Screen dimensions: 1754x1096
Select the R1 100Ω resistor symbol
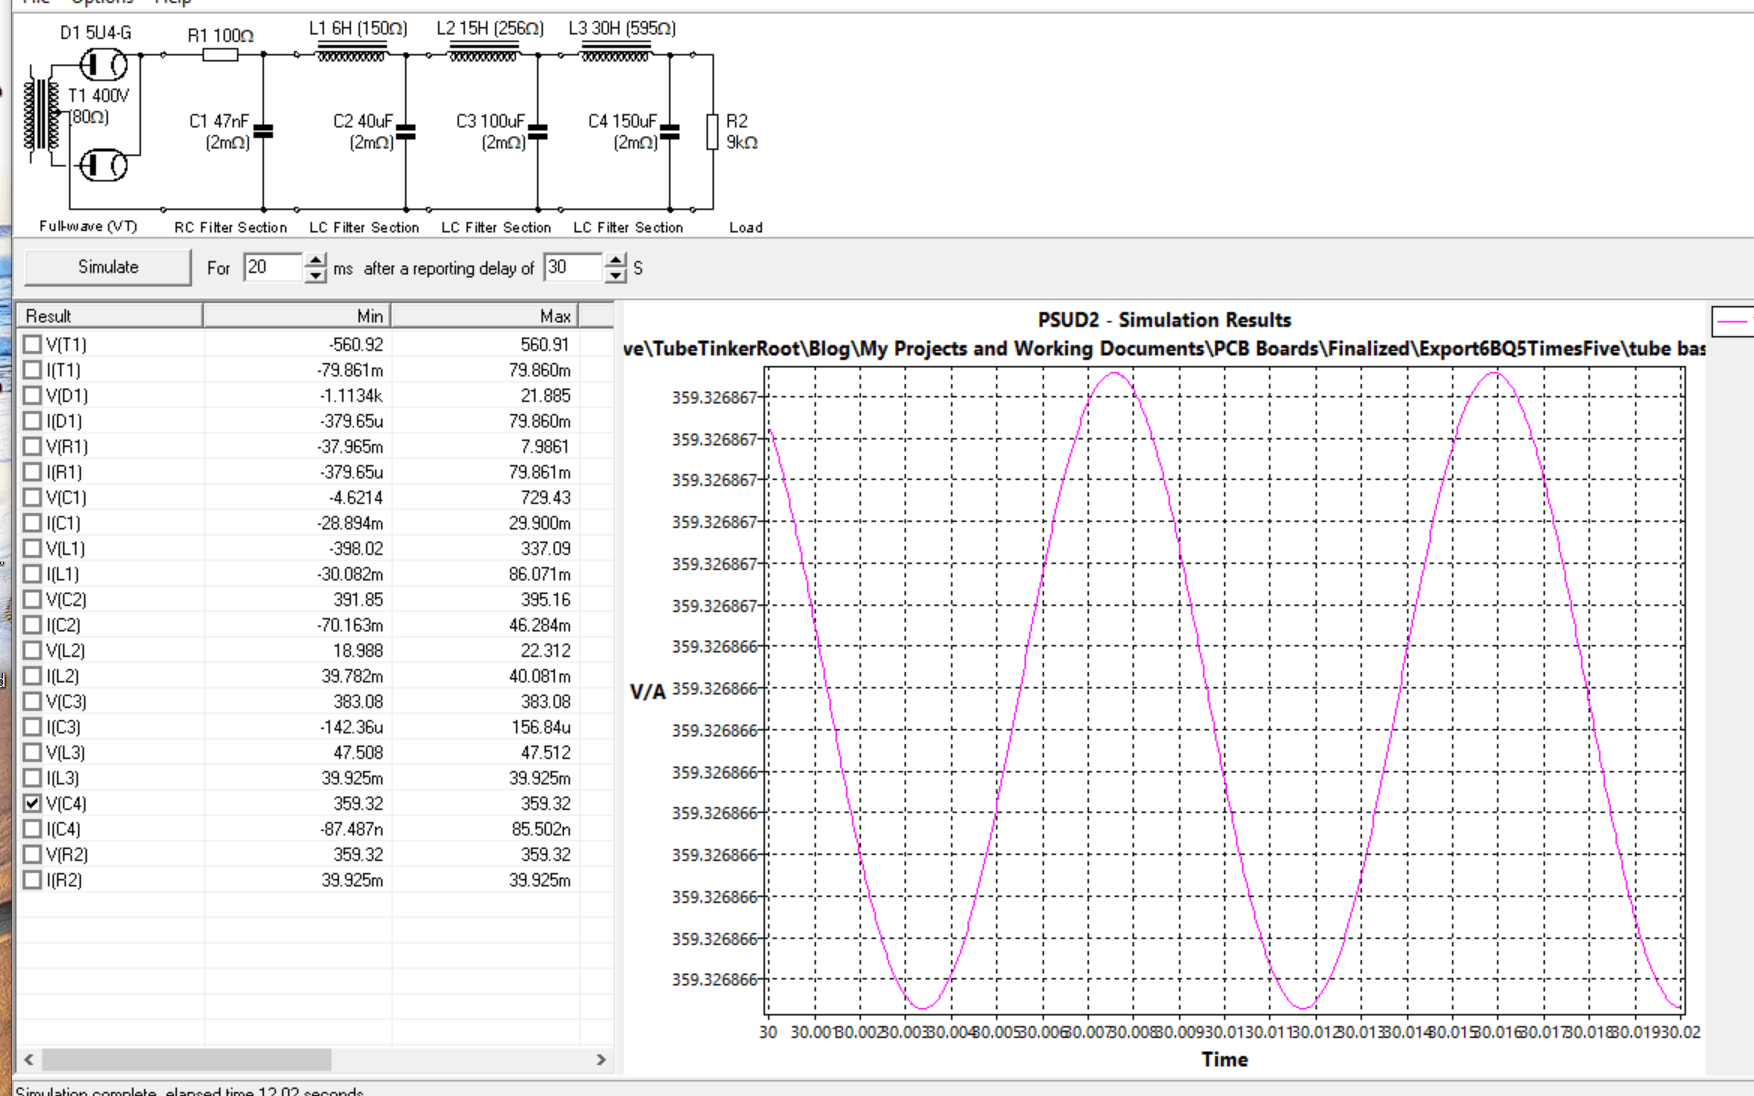click(220, 55)
